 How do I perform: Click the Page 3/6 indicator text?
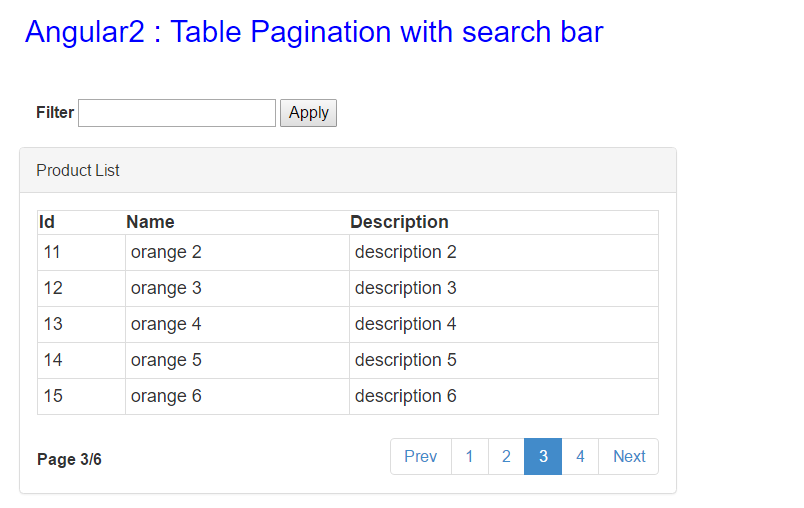coord(69,459)
